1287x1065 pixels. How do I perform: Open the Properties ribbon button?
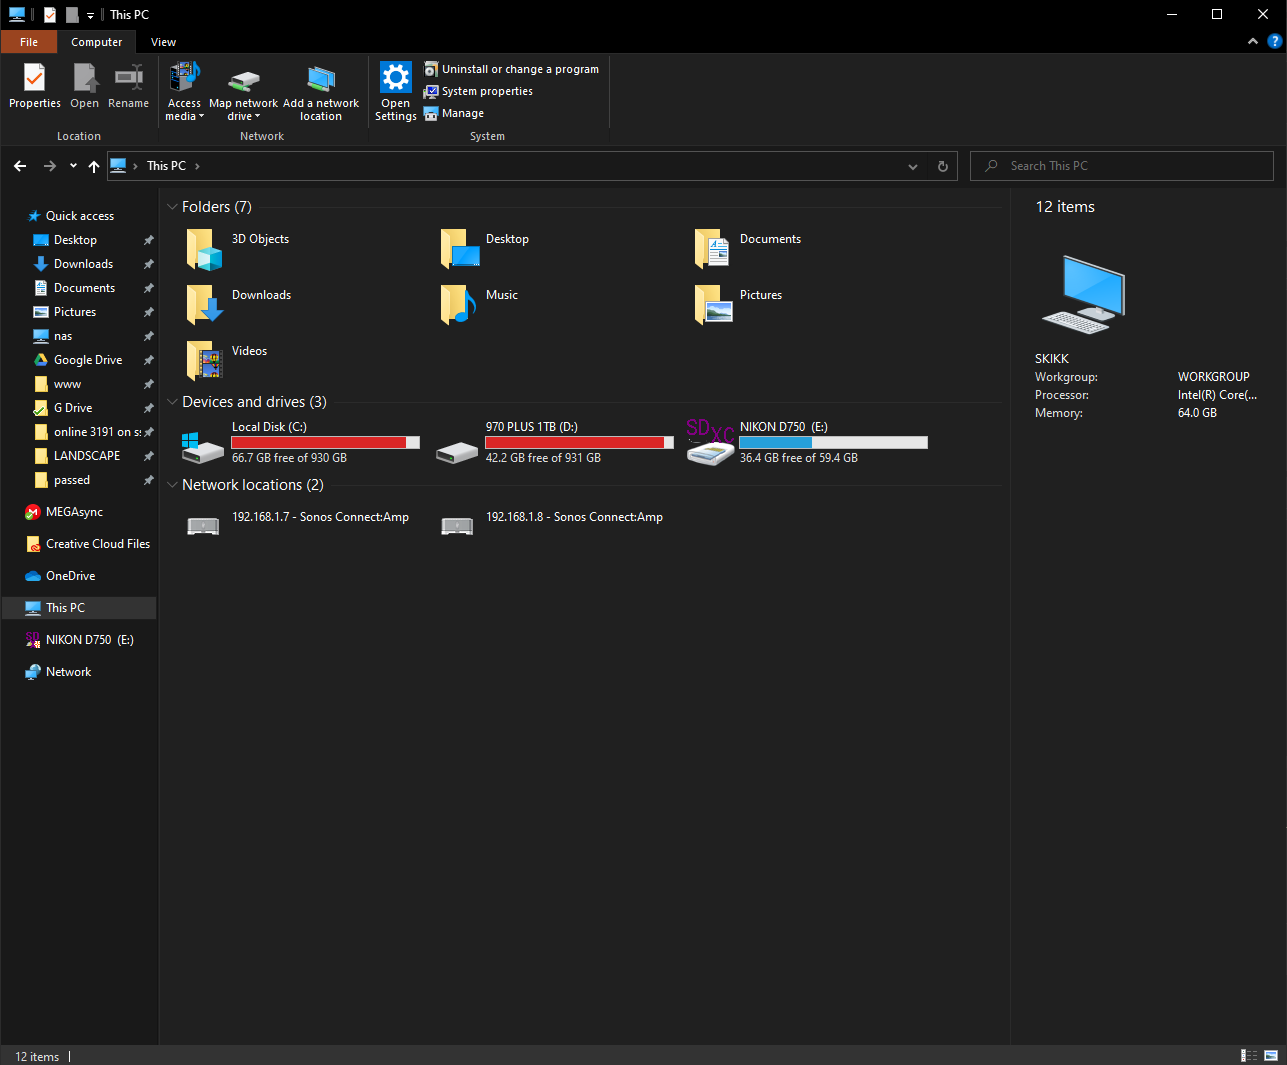(35, 85)
